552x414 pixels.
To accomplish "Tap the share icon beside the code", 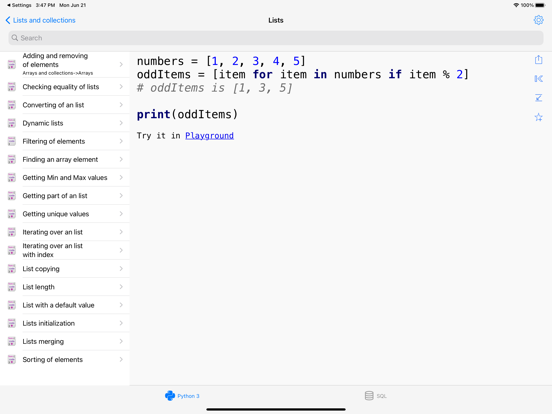I will pos(538,60).
